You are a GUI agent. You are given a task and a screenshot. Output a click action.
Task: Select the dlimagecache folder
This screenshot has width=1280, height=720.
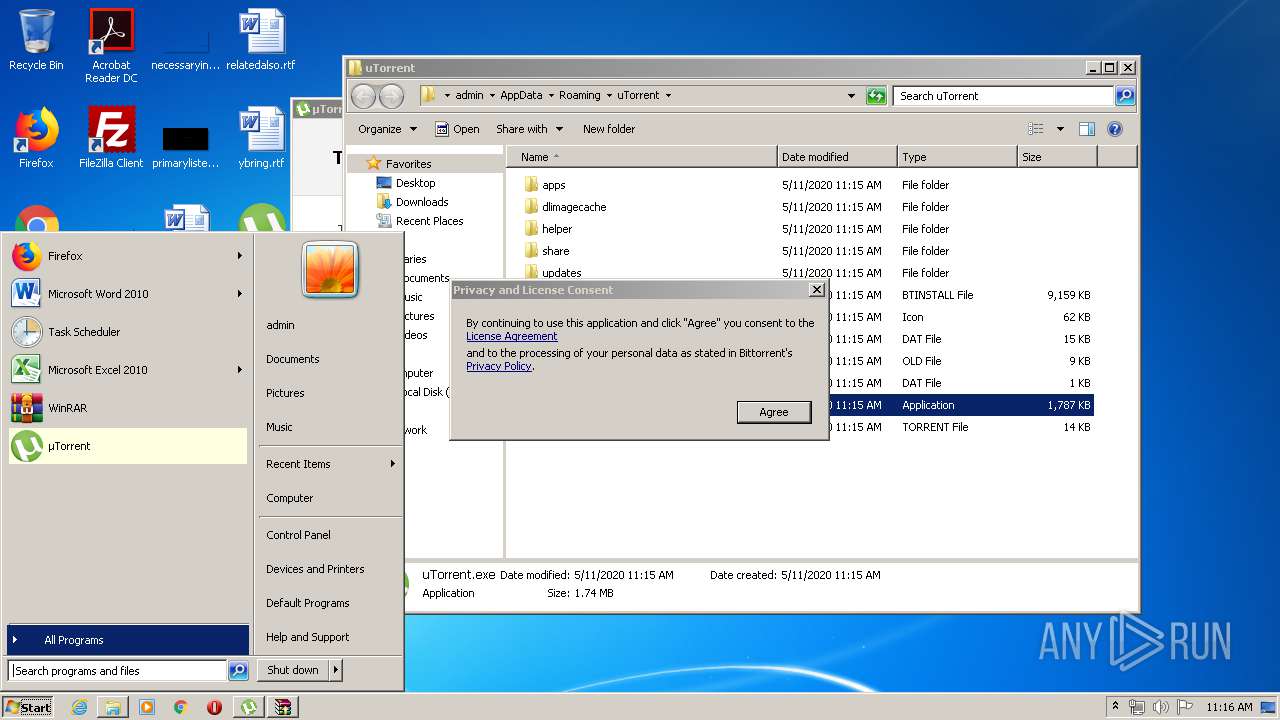(574, 207)
